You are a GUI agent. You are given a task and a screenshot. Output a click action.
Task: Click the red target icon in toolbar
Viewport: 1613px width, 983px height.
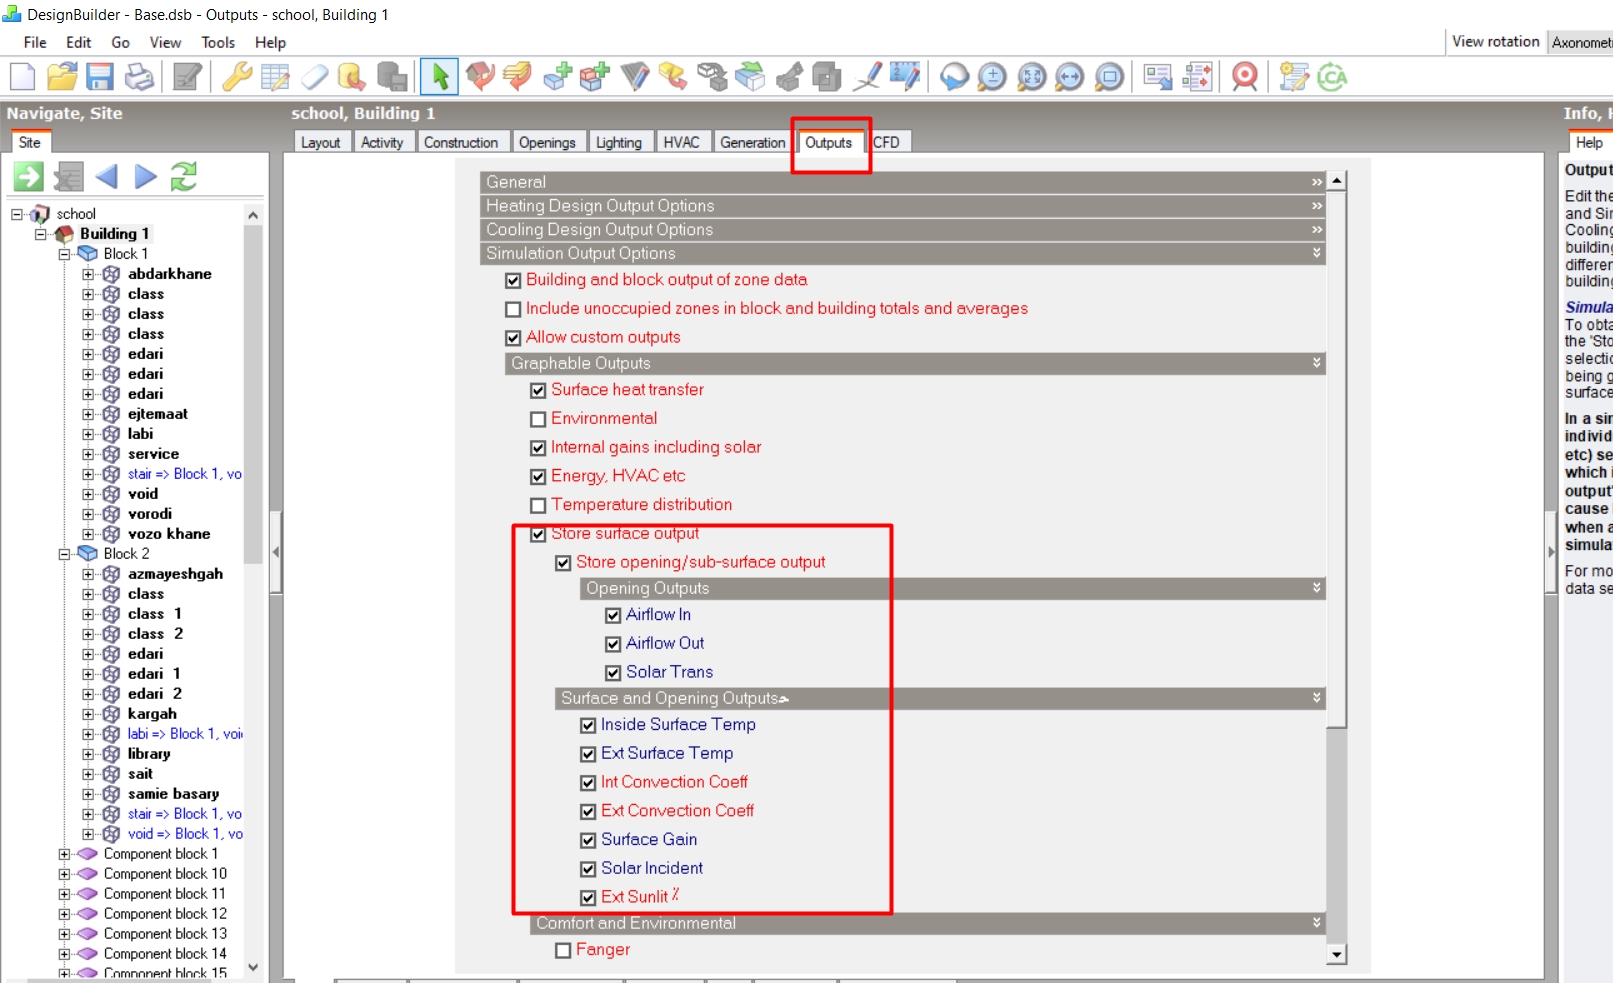coord(1245,77)
